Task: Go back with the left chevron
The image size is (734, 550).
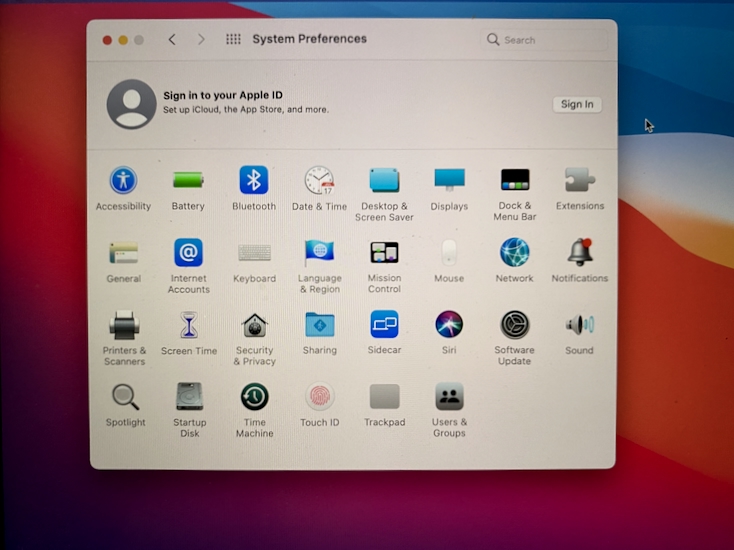Action: (172, 39)
